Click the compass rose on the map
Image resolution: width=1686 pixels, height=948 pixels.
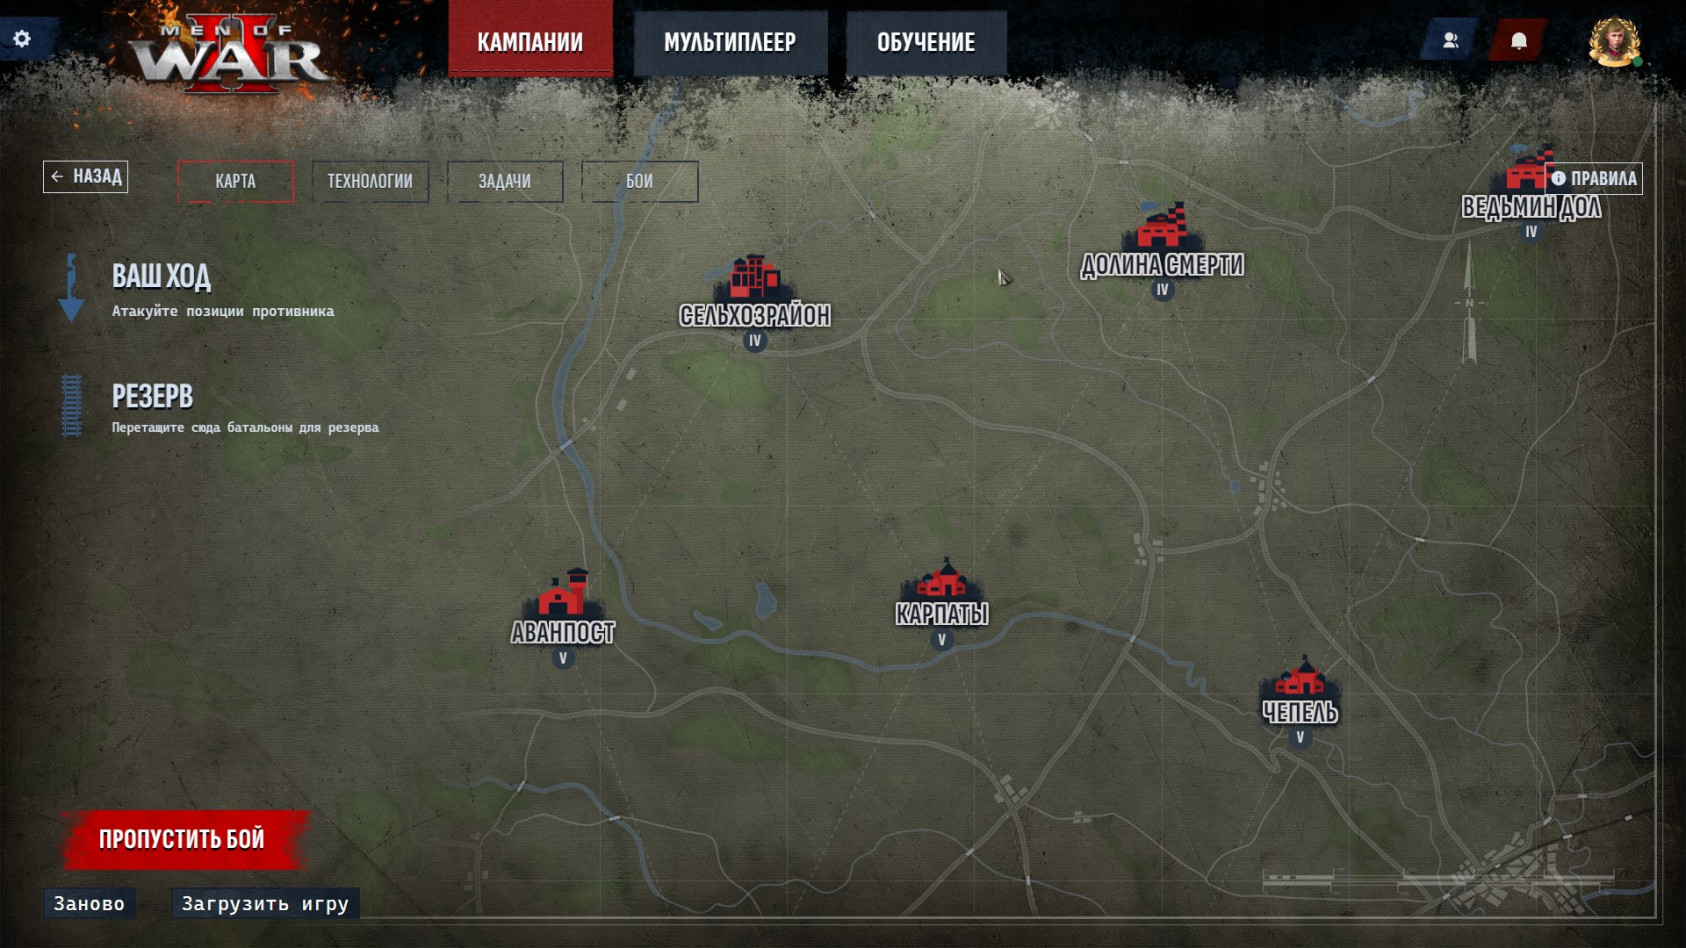1469,300
